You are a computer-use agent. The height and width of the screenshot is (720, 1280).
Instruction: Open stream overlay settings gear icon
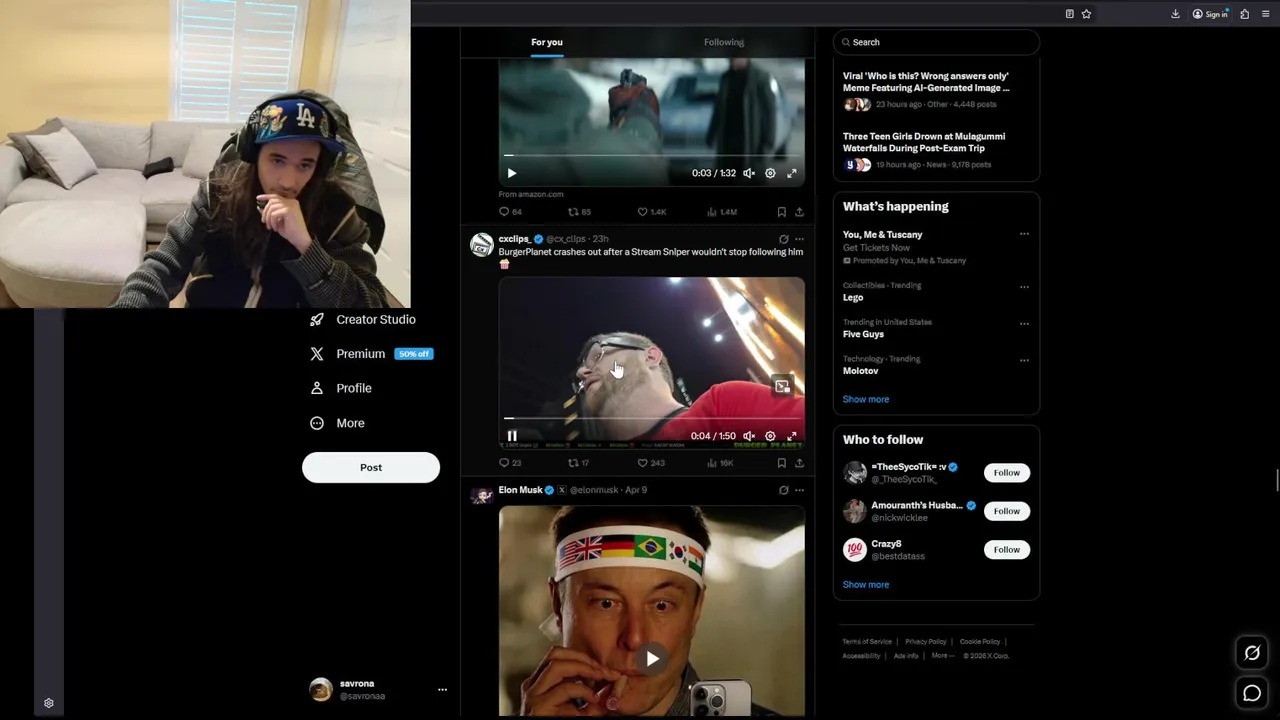(49, 703)
